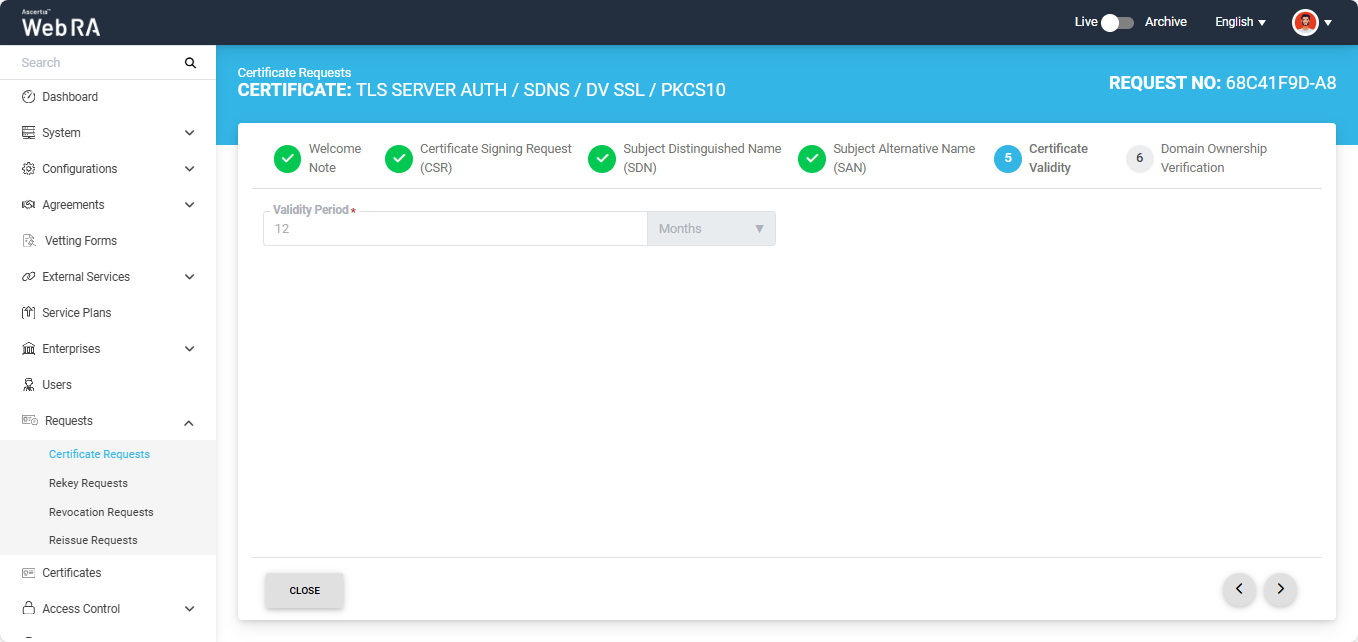Image resolution: width=1358 pixels, height=642 pixels.
Task: Click the Service Plans icon
Action: click(29, 313)
